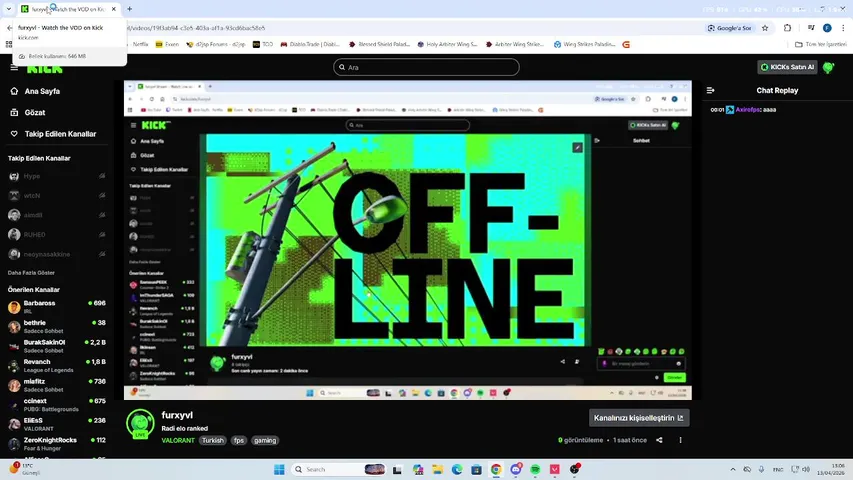Bookmark this page with star icon
Screen dimensions: 853x480
pyautogui.click(x=765, y=28)
